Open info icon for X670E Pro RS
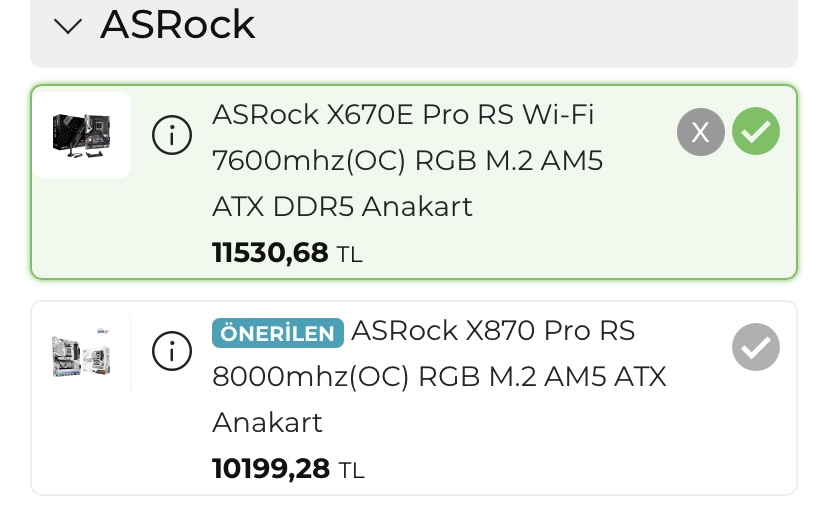 pos(172,135)
